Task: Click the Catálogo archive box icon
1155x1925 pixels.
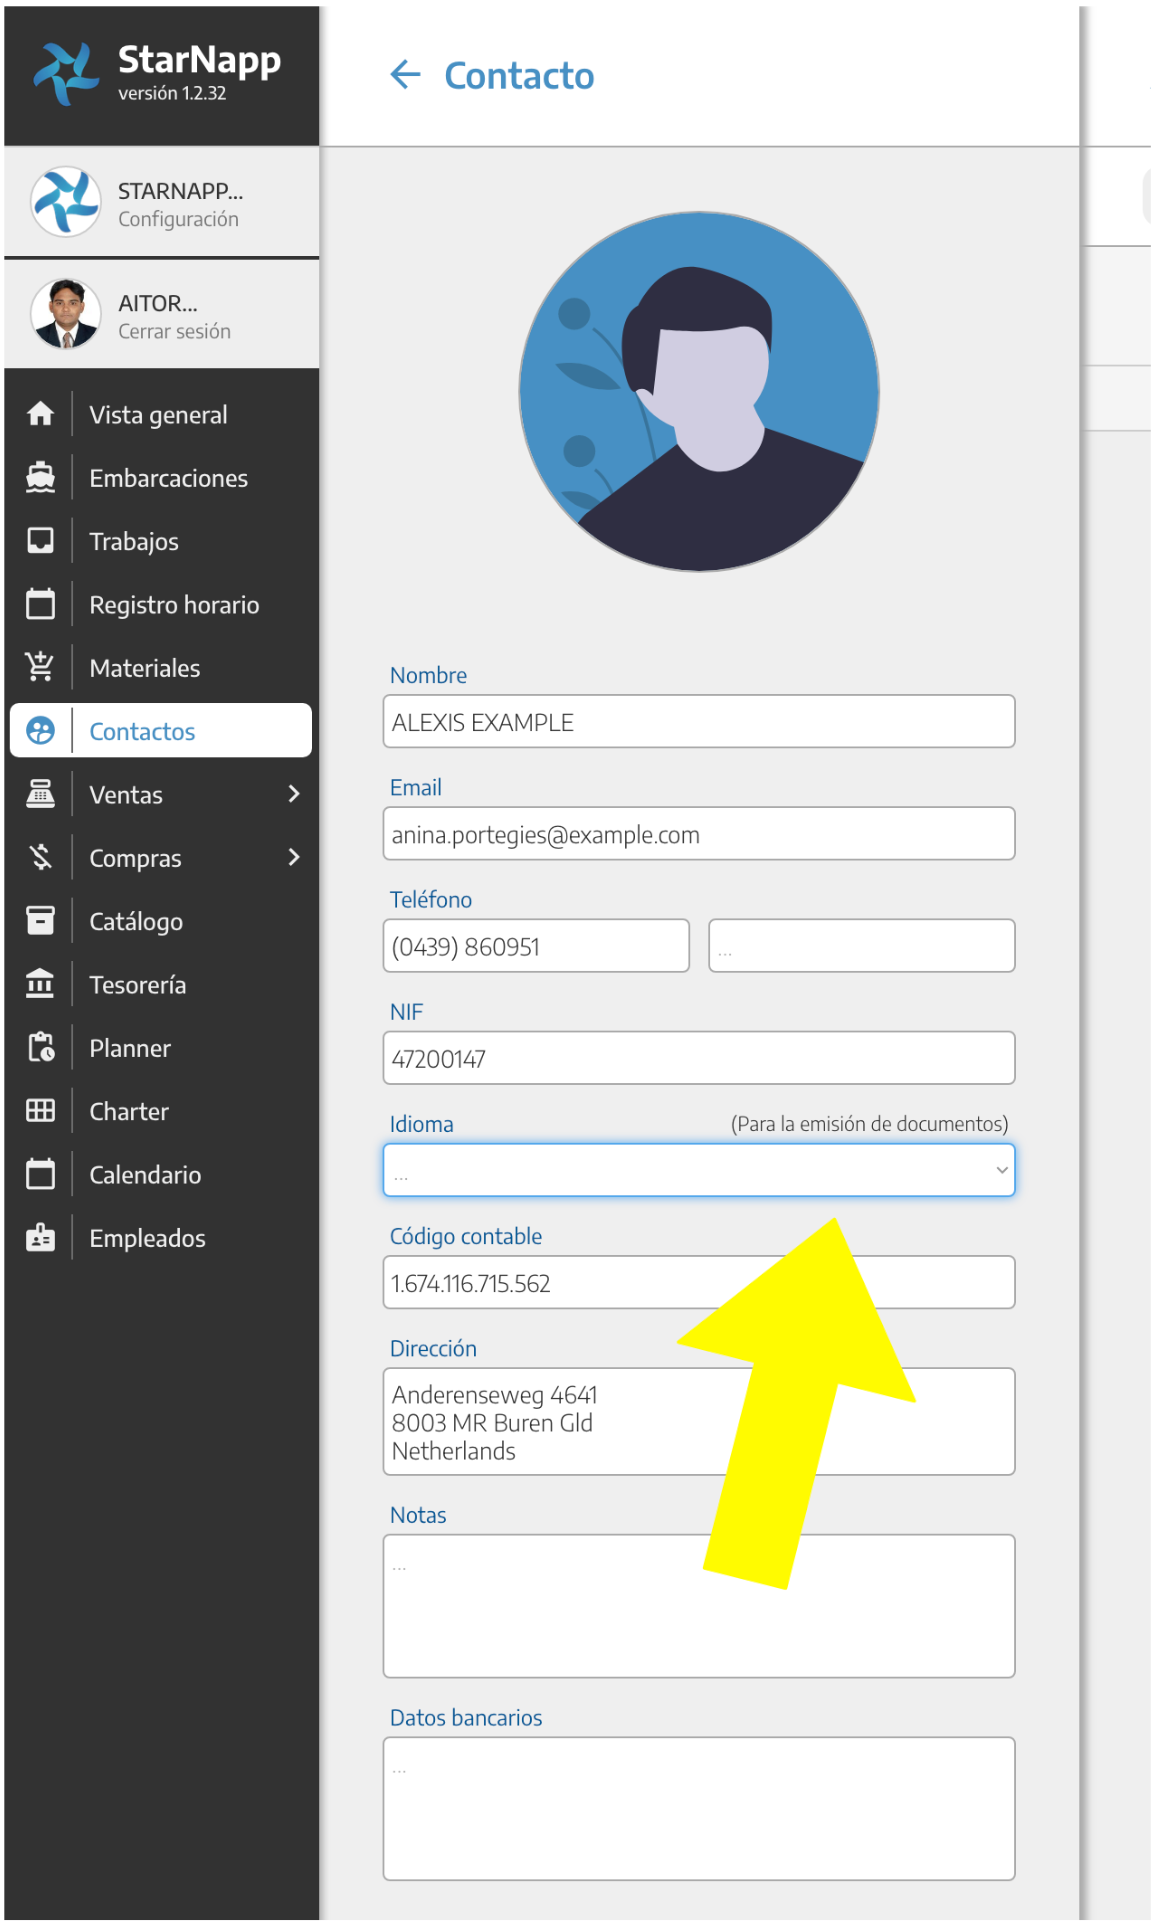Action: coord(40,921)
